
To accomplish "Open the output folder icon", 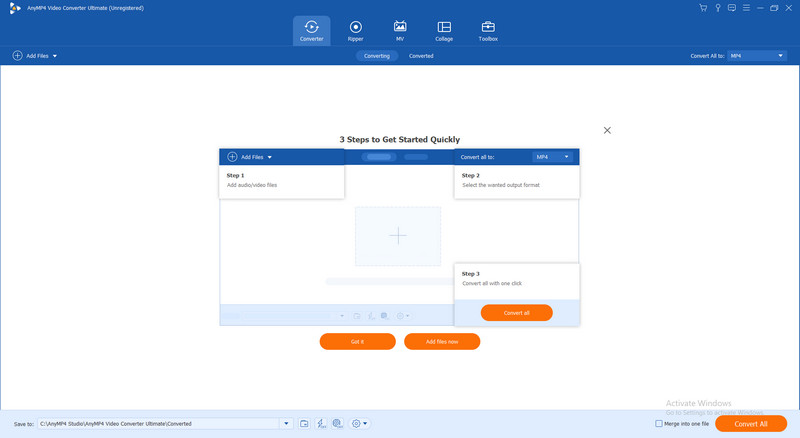I will click(304, 424).
